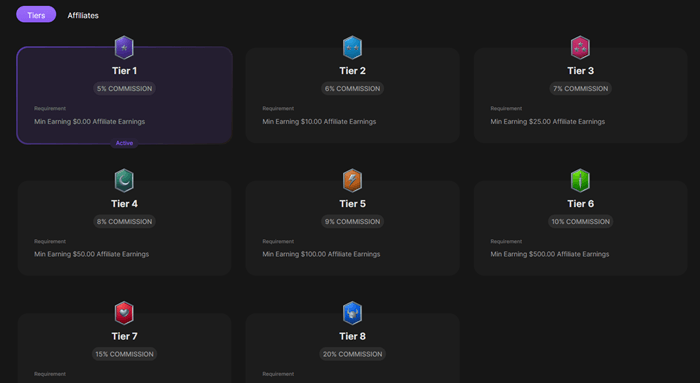The height and width of the screenshot is (383, 700).
Task: Click 'Min Earning $50.00 Affiliate Earnings' text
Action: 92,254
